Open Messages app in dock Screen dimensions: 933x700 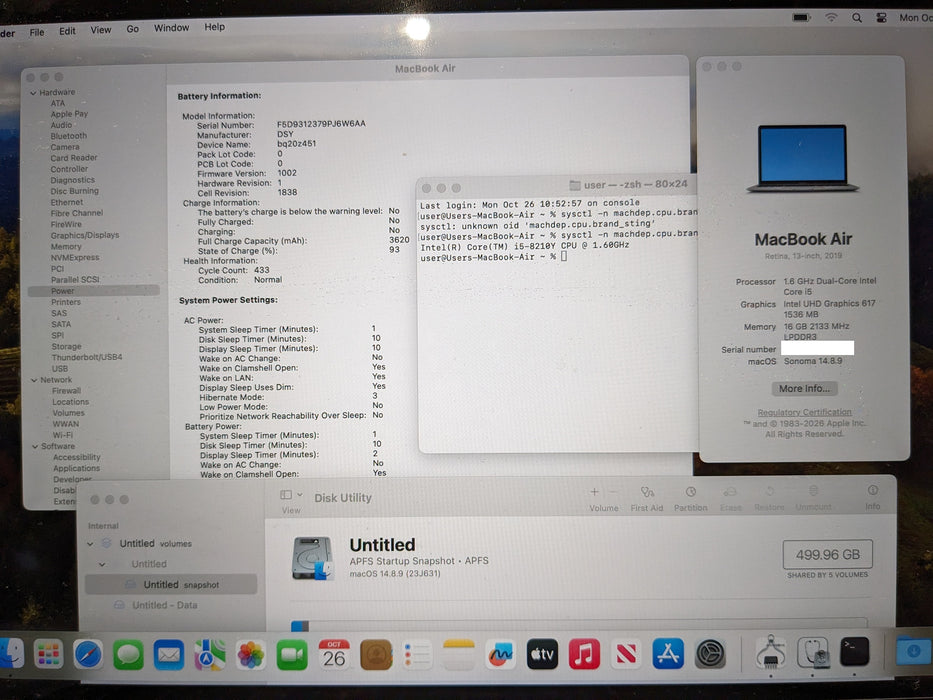(x=128, y=655)
